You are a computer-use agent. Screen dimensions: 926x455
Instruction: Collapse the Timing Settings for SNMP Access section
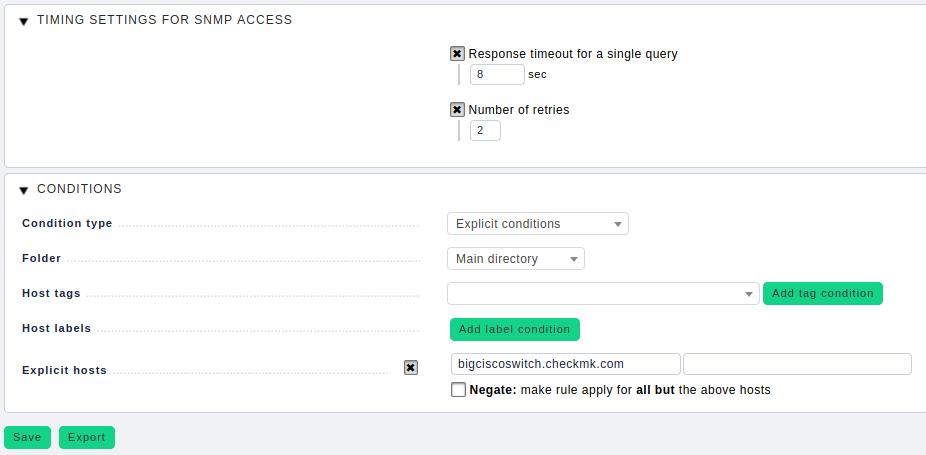(24, 22)
